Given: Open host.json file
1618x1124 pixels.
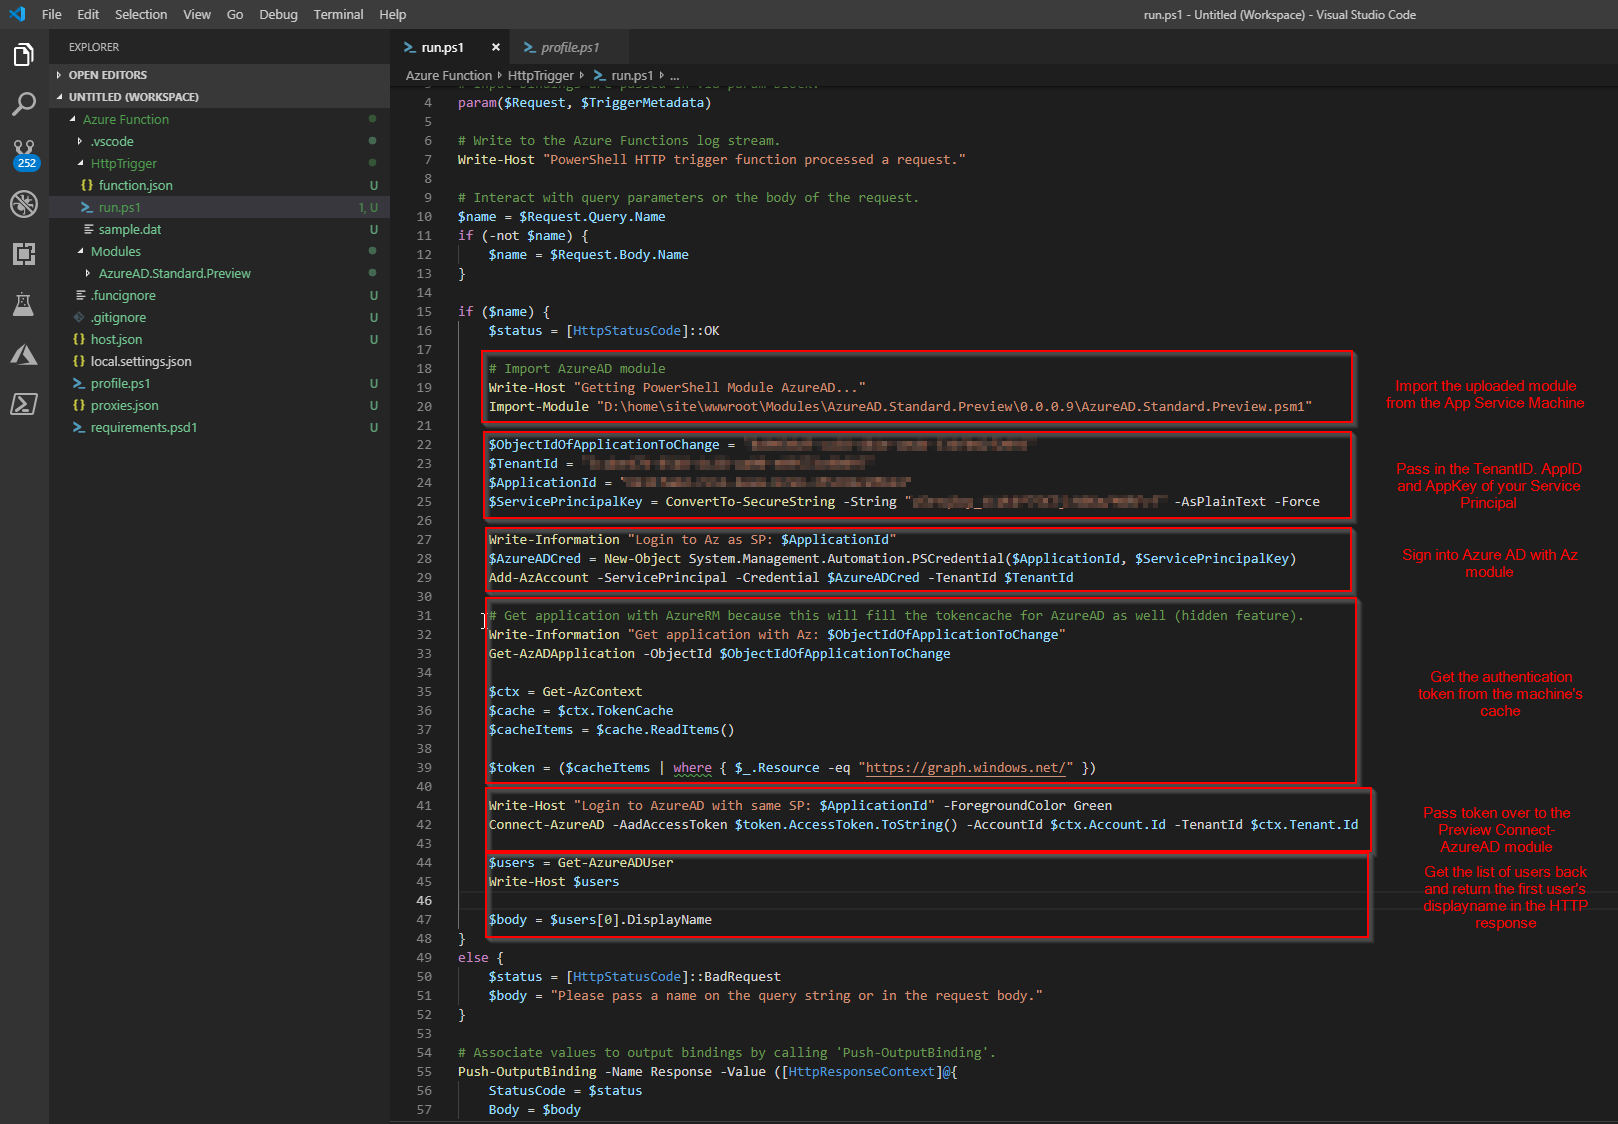Looking at the screenshot, I should (x=220, y=339).
